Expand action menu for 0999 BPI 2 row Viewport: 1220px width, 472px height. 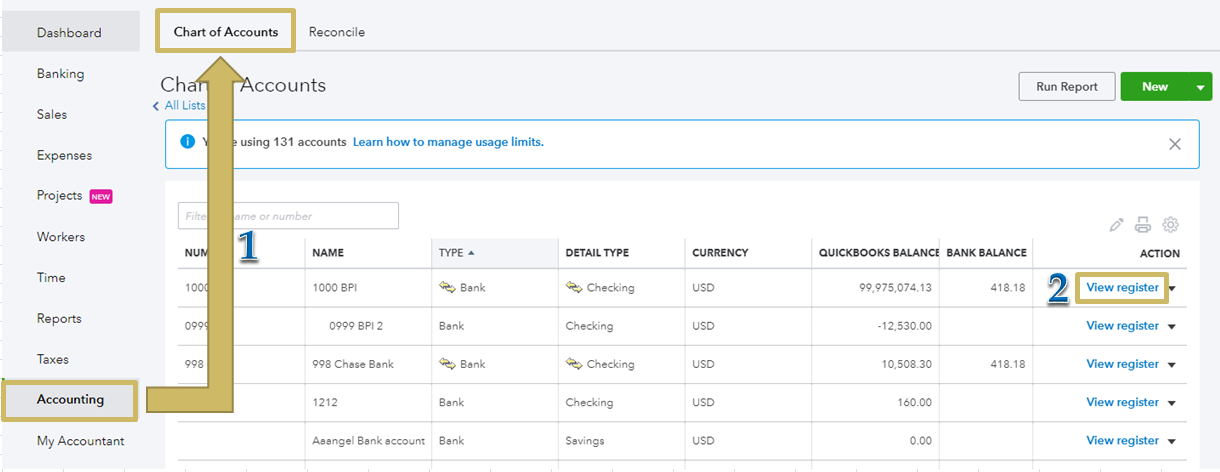coord(1172,326)
